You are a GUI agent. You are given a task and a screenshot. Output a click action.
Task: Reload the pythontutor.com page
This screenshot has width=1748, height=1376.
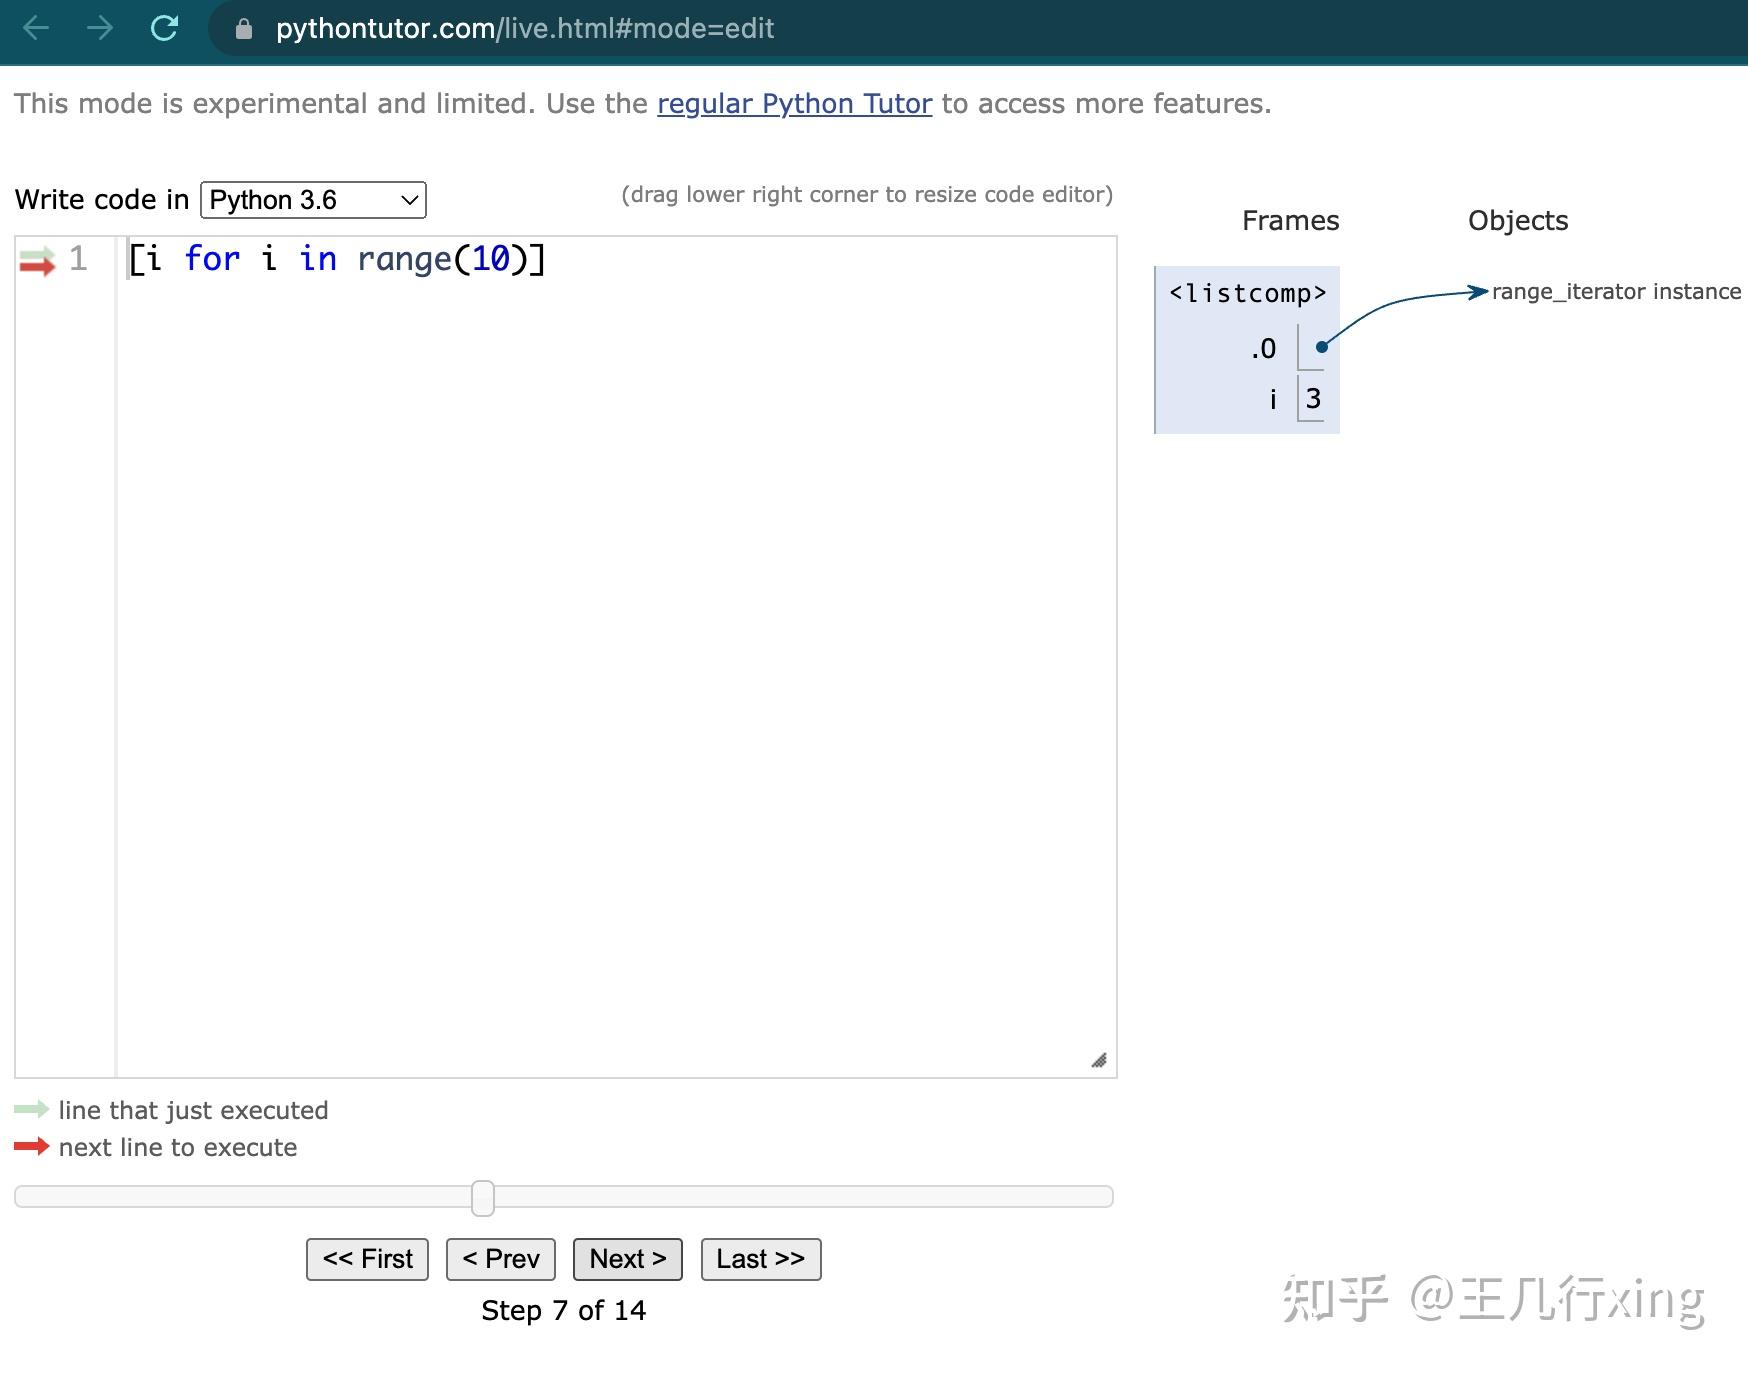(x=165, y=28)
